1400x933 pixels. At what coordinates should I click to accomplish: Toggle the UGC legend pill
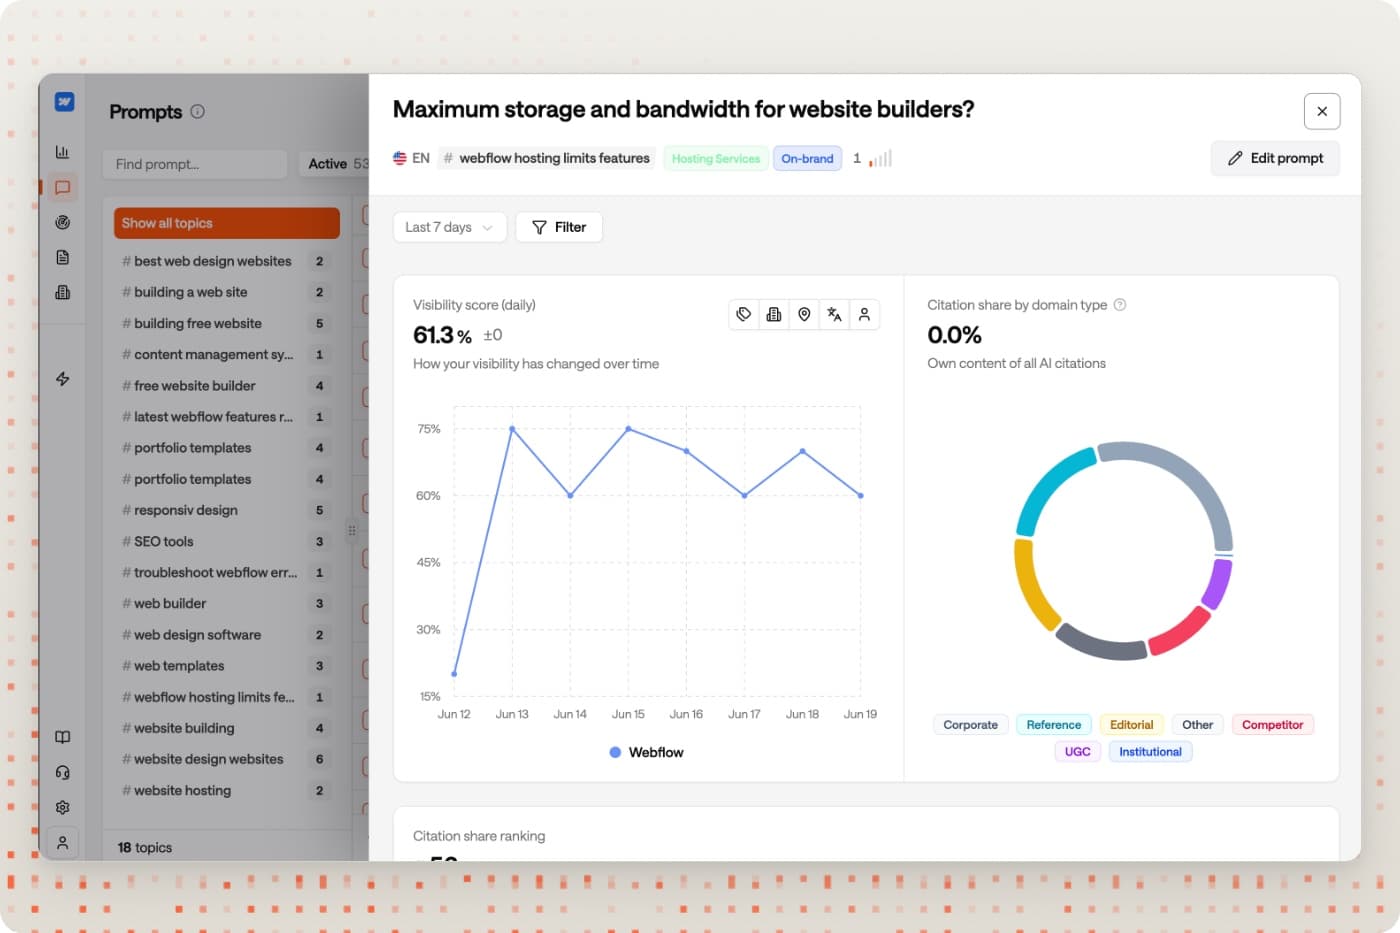1077,752
